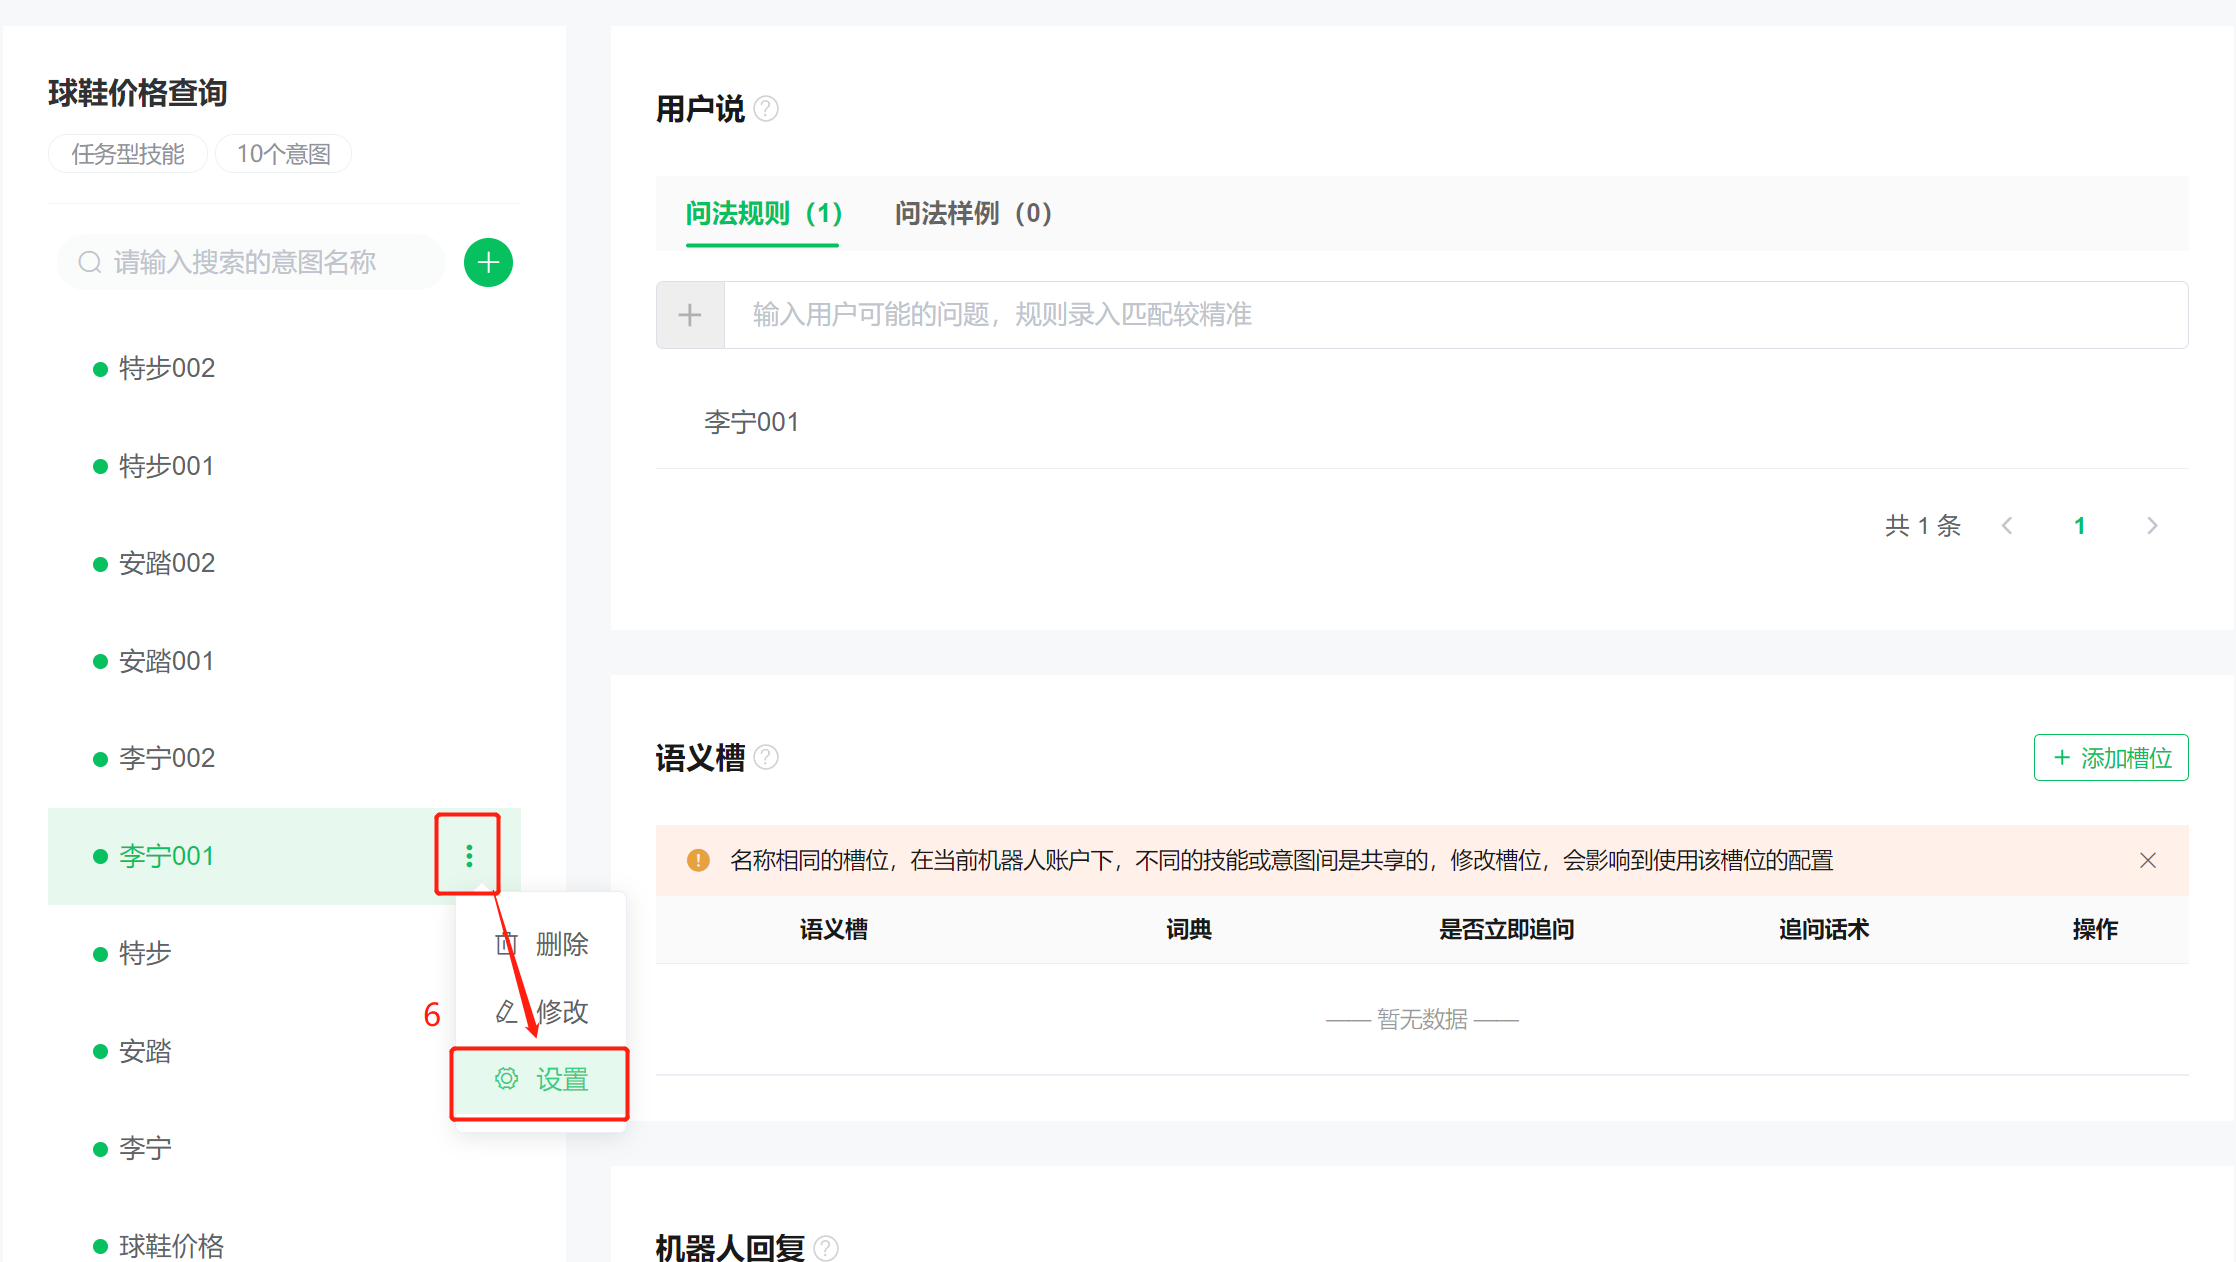
Task: Go to previous page arrow
Action: coord(2007,526)
